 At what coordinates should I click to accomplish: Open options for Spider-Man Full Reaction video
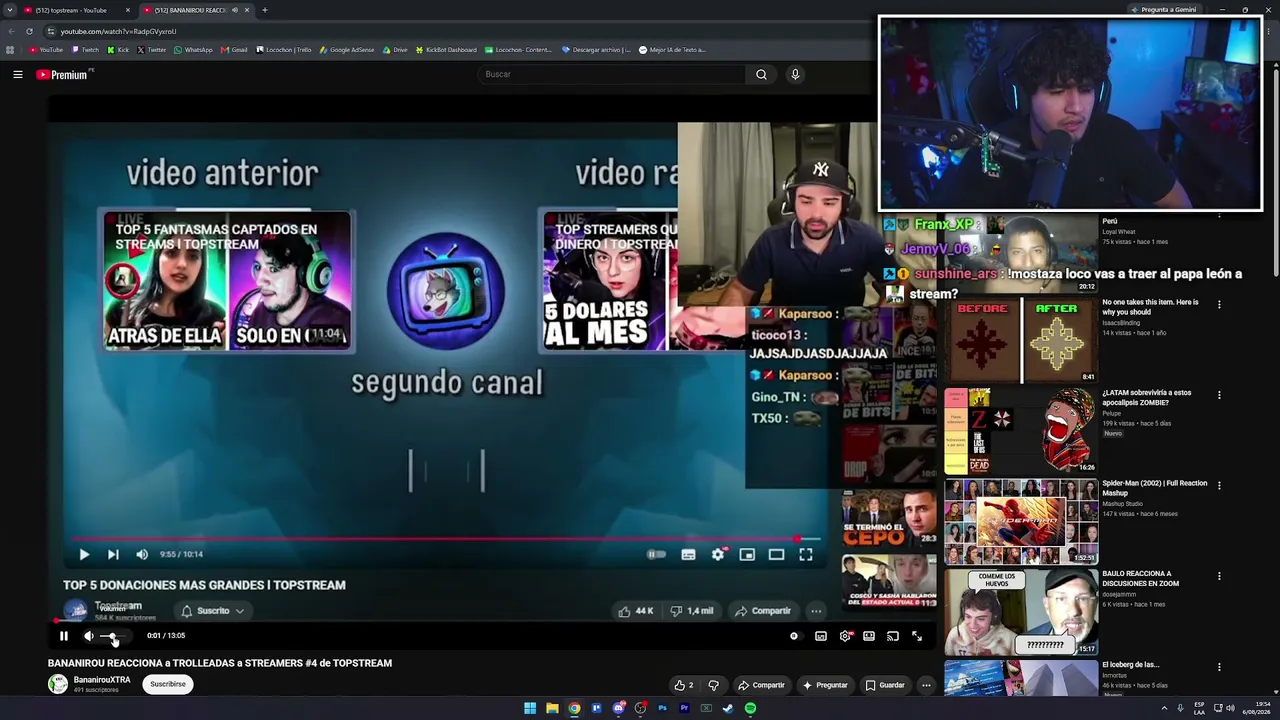pyautogui.click(x=1219, y=486)
